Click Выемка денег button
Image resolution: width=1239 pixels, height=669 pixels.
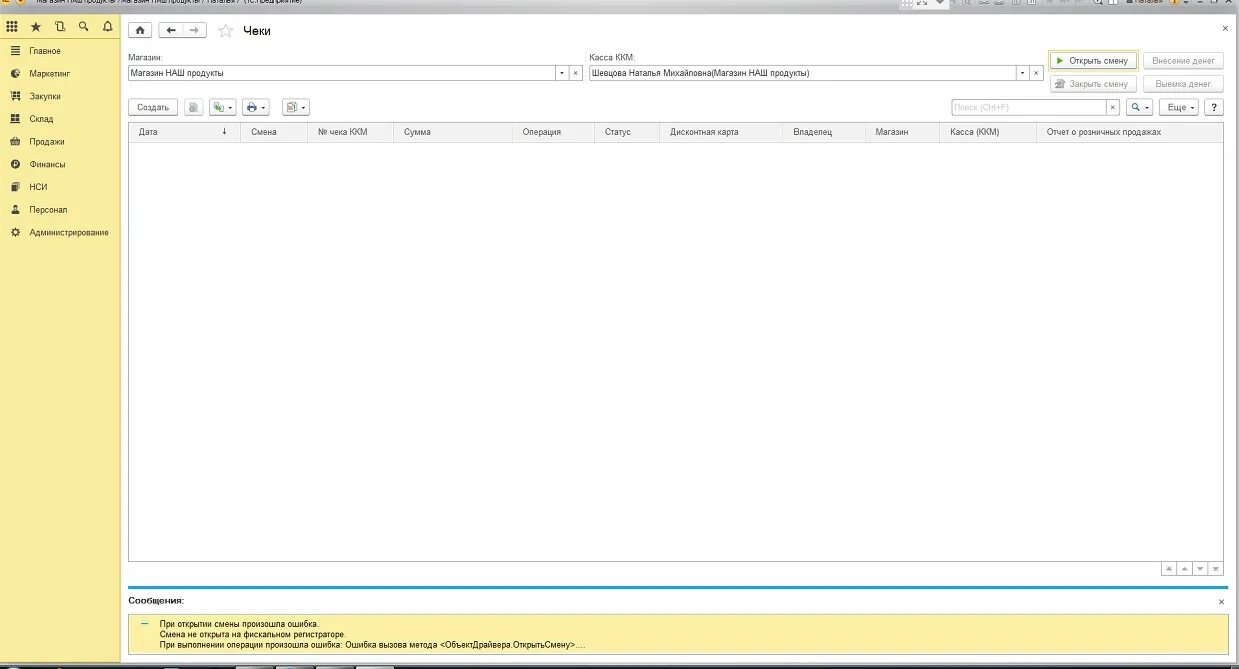coord(1183,84)
